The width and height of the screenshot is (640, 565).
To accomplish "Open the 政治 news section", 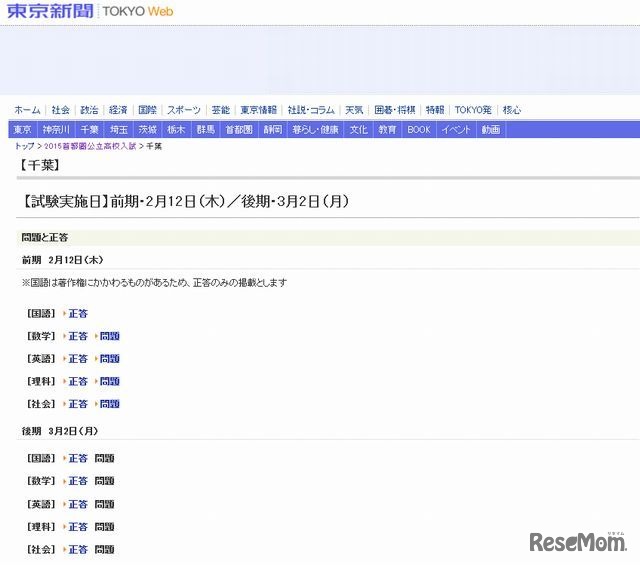I will 89,110.
